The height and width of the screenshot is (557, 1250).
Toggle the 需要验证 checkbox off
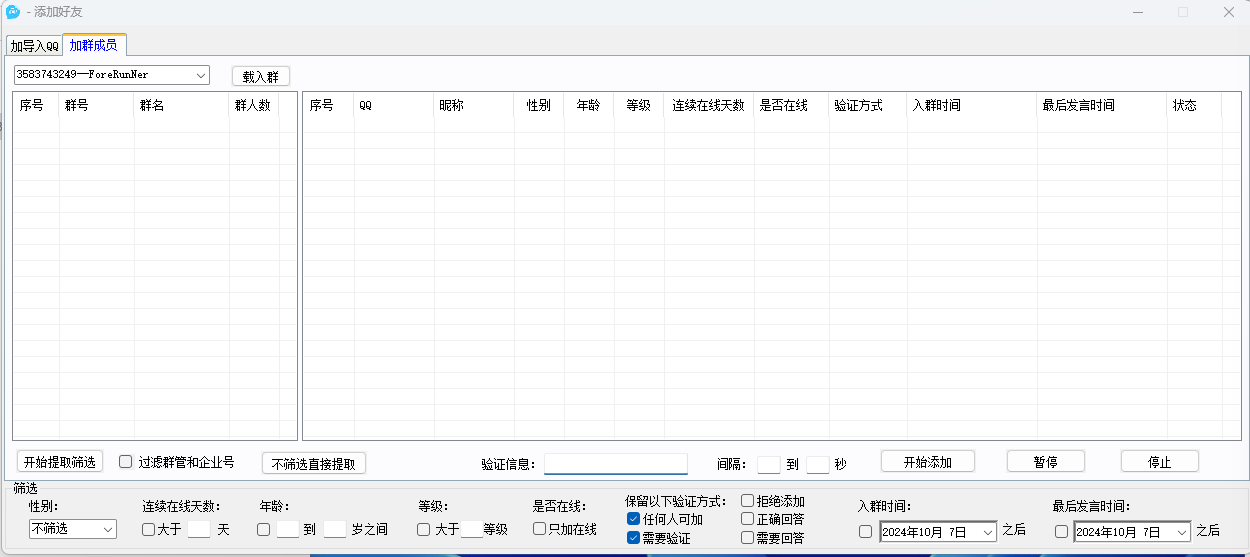pos(633,538)
